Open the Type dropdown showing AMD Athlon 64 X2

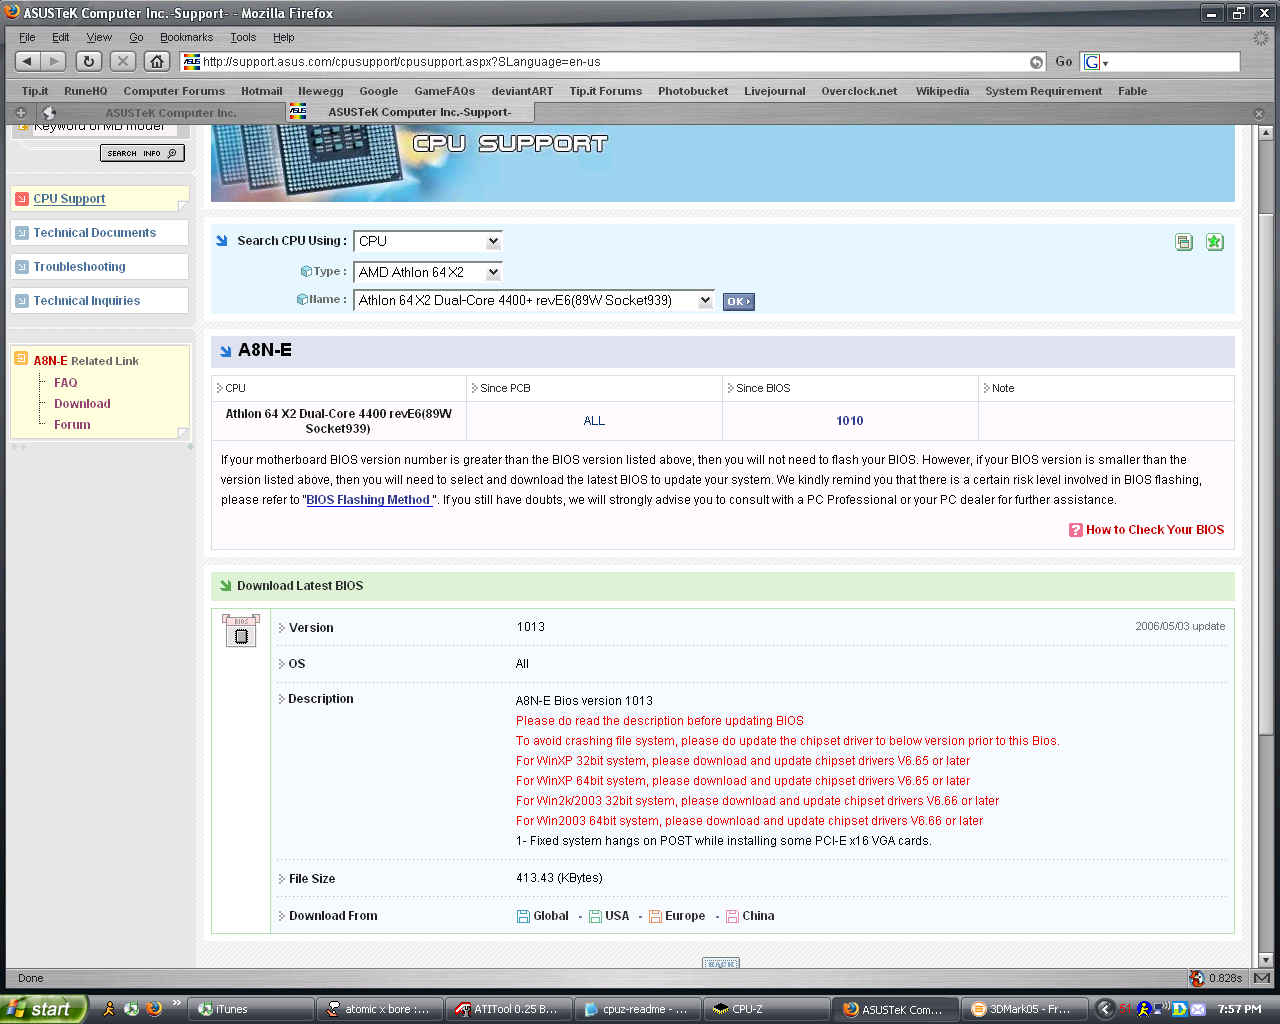pyautogui.click(x=427, y=272)
